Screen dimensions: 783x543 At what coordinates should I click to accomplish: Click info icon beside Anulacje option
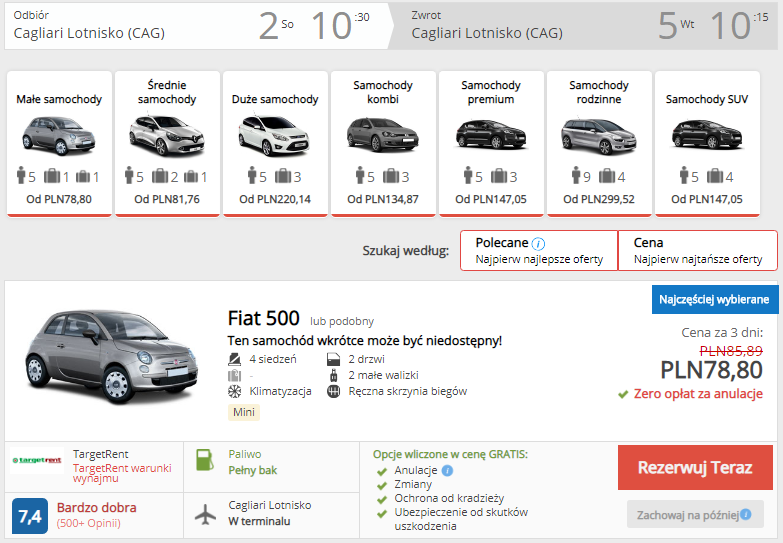[447, 470]
